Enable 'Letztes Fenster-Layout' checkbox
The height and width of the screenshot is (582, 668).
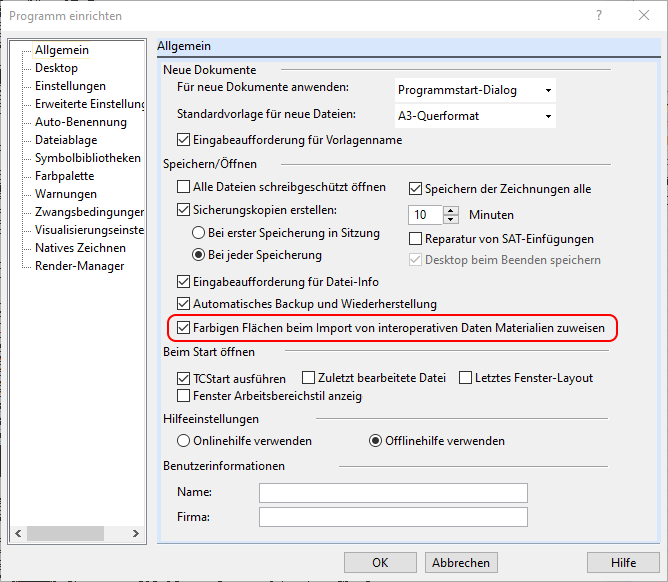(x=466, y=377)
